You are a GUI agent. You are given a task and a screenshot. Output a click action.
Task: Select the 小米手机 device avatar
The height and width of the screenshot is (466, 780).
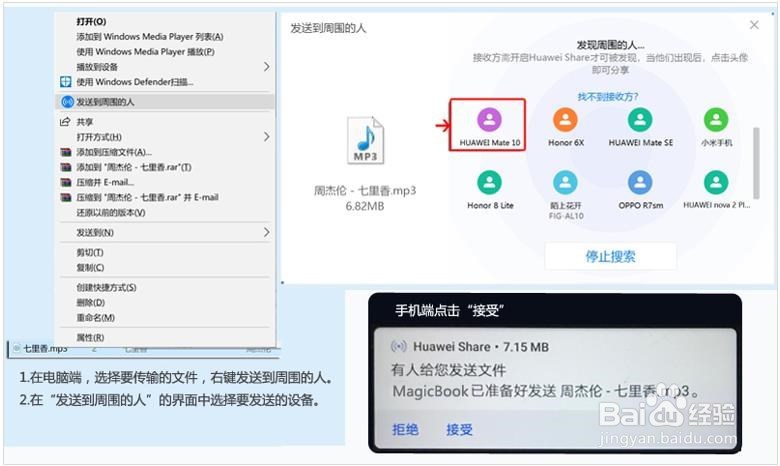pos(716,119)
